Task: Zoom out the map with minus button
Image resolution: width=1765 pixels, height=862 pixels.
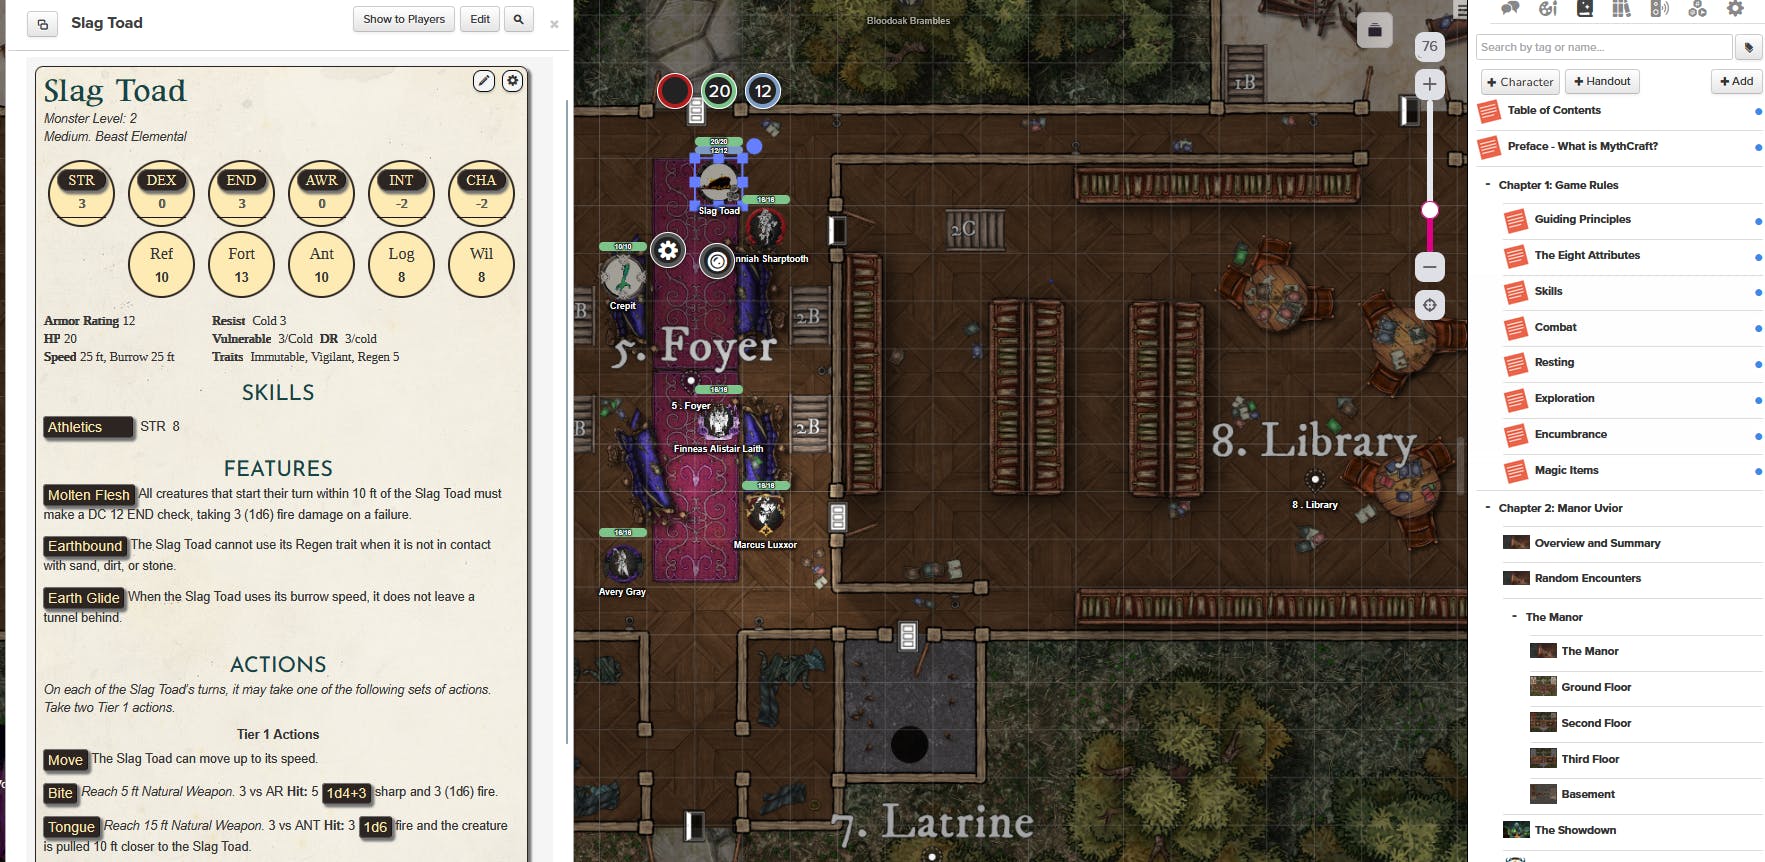Action: coord(1429,266)
